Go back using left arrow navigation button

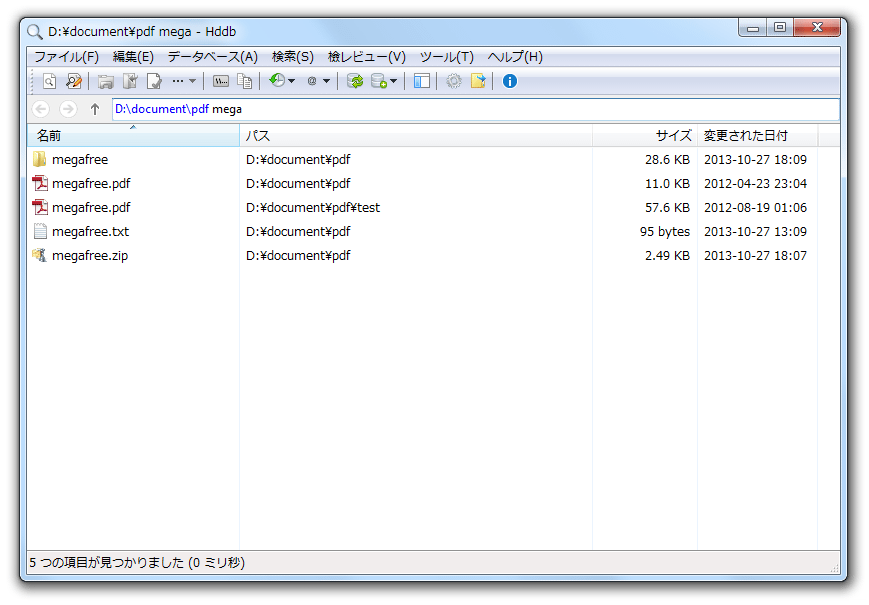point(40,109)
